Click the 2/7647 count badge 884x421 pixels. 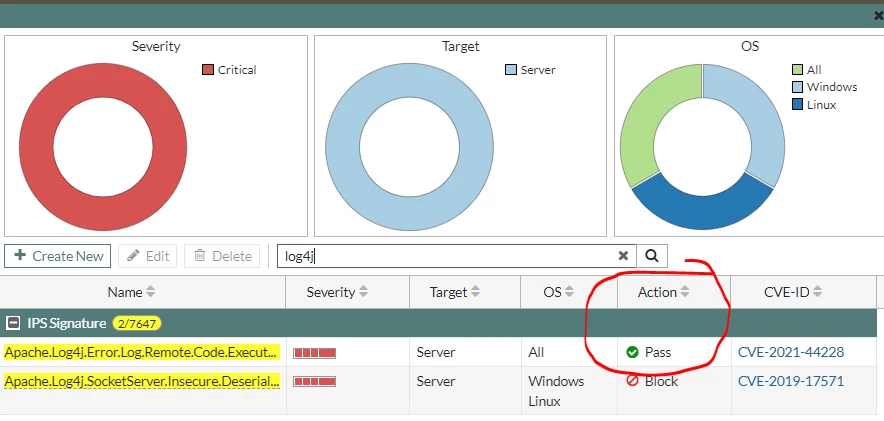[137, 323]
